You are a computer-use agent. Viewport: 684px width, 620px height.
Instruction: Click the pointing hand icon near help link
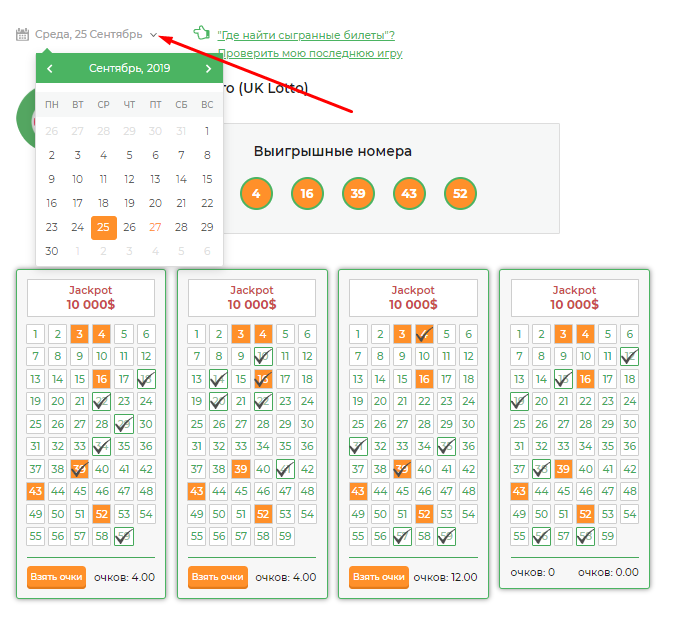202,33
